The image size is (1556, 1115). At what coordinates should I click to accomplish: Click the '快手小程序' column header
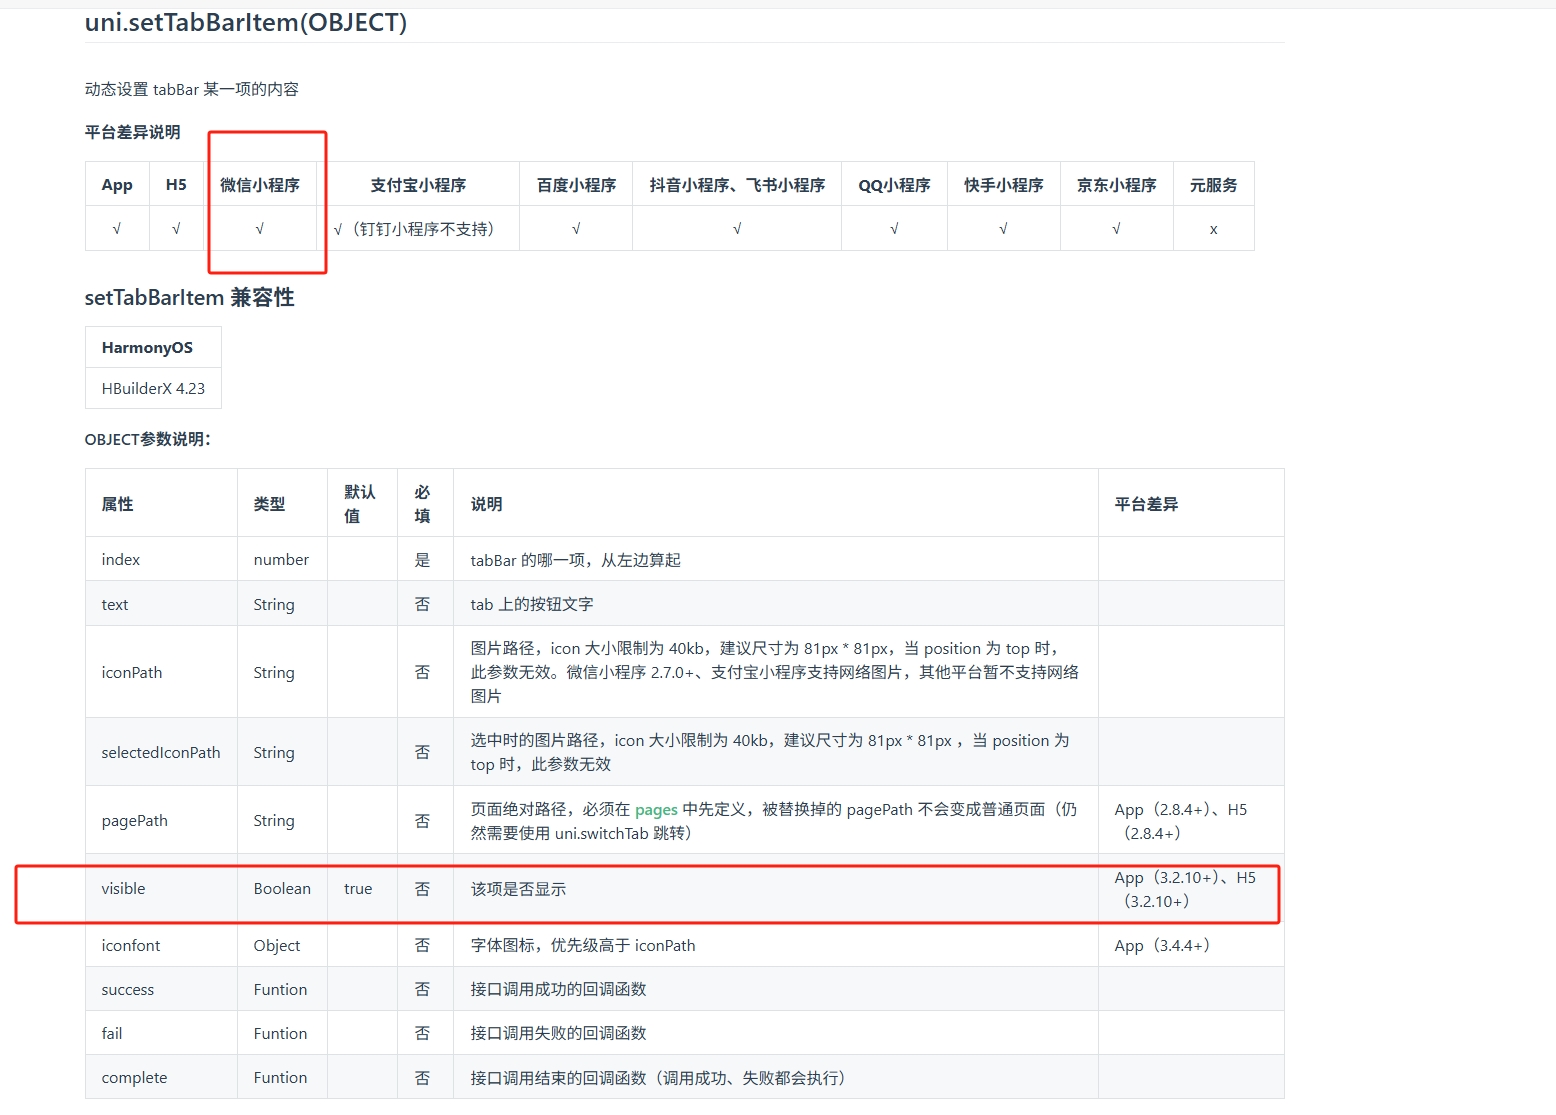click(1004, 185)
